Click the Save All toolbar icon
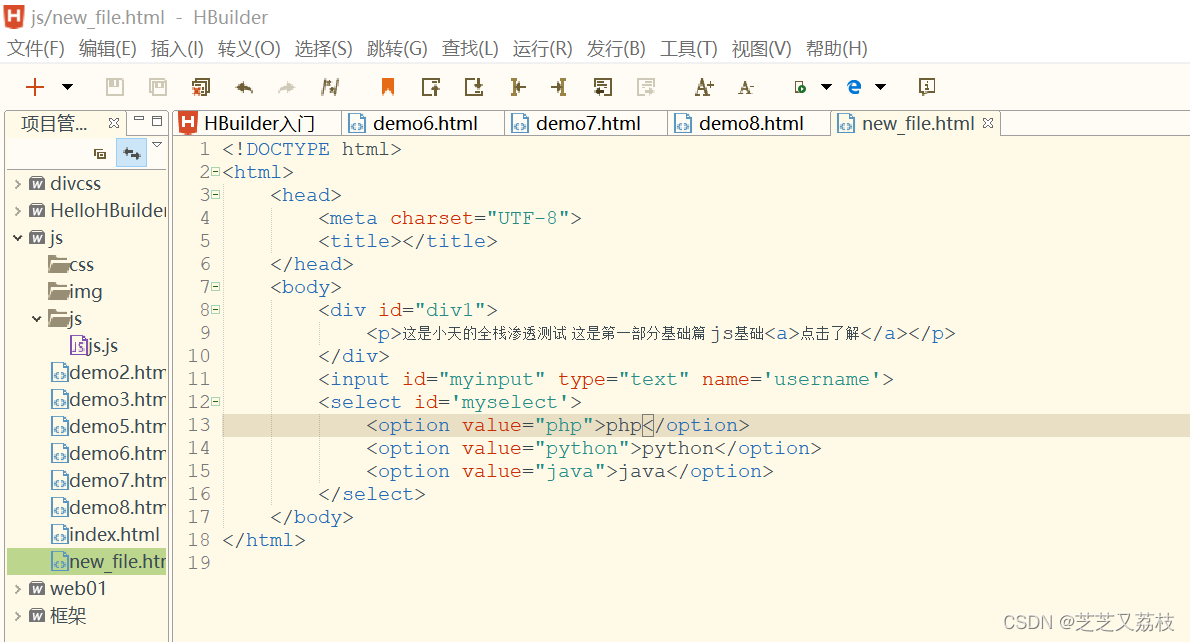This screenshot has width=1190, height=642. [158, 87]
